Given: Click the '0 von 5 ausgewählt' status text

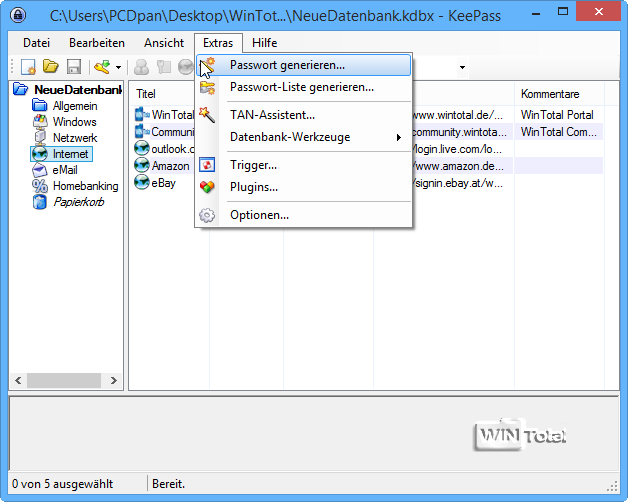Looking at the screenshot, I should pyautogui.click(x=62, y=484).
